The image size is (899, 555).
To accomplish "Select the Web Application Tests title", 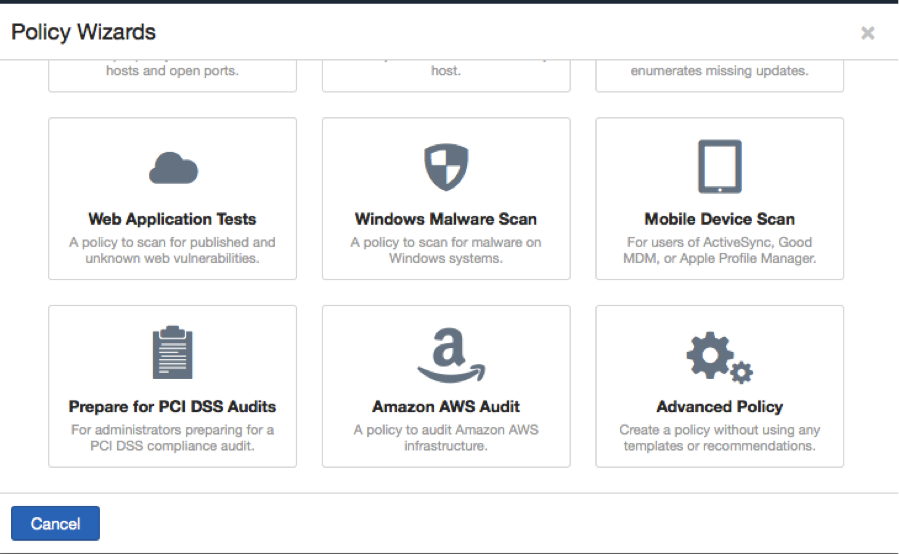I will tap(172, 219).
